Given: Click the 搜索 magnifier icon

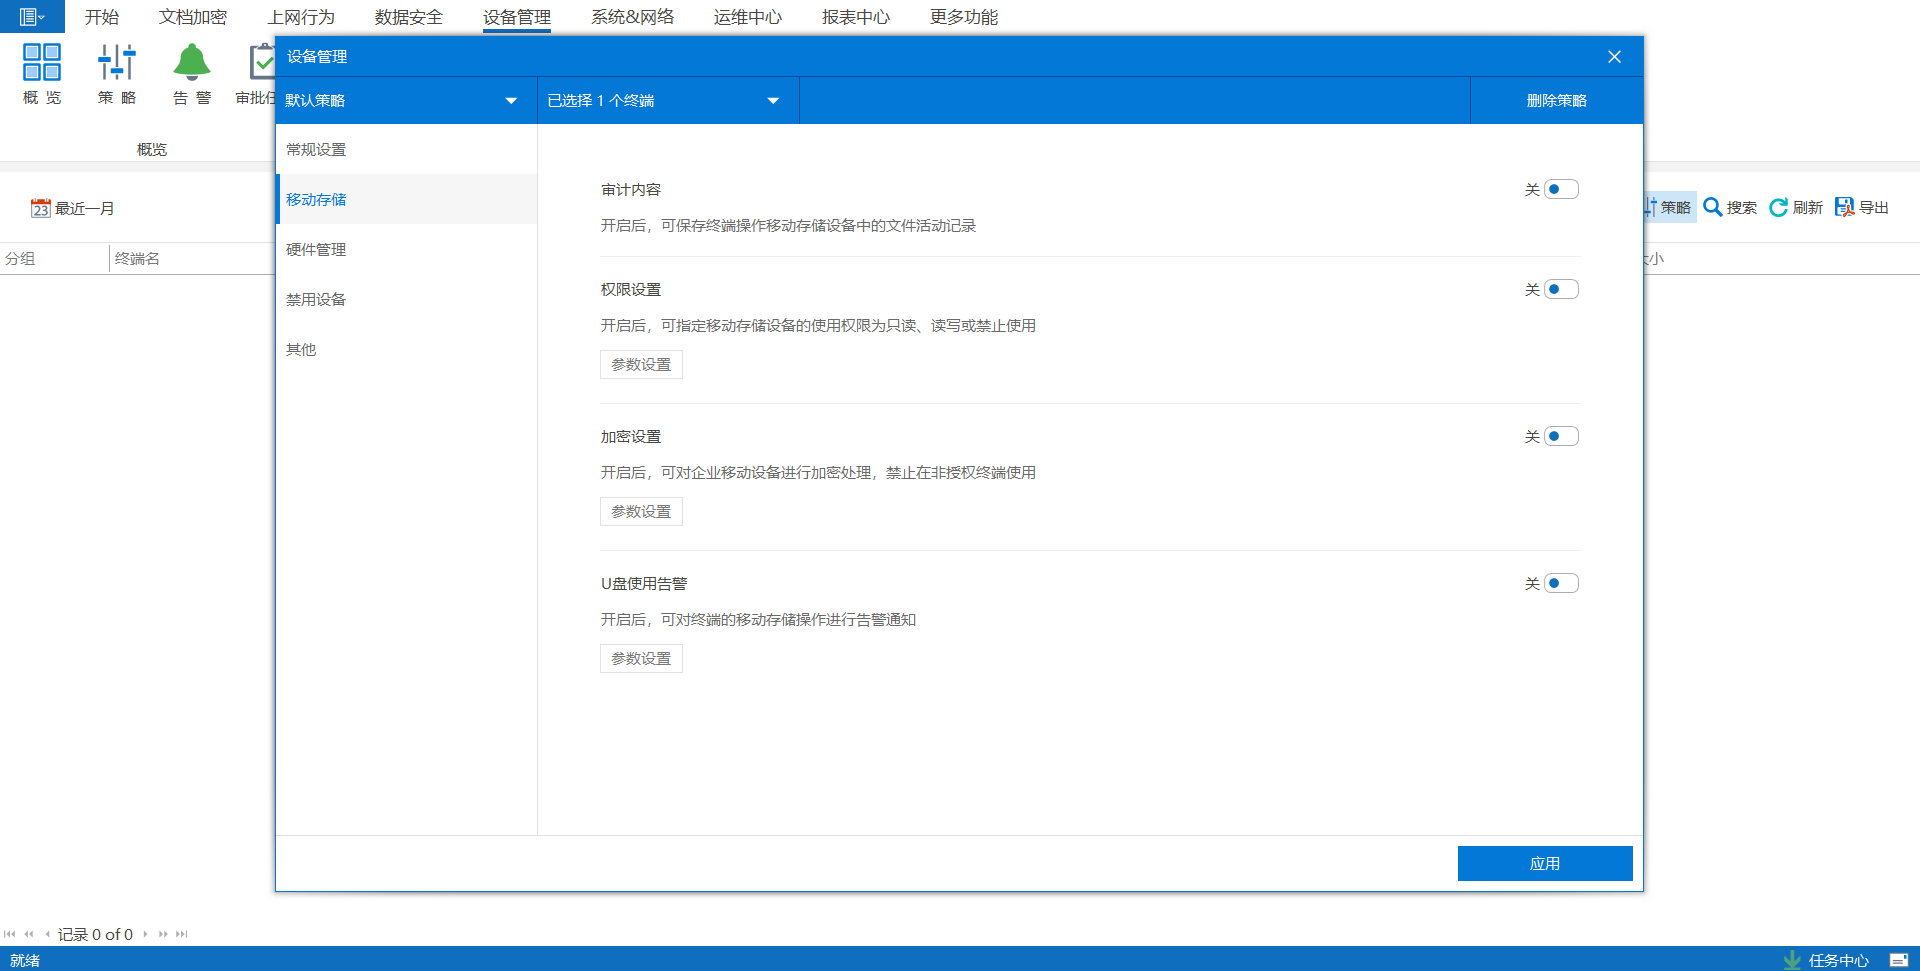Looking at the screenshot, I should [1713, 207].
